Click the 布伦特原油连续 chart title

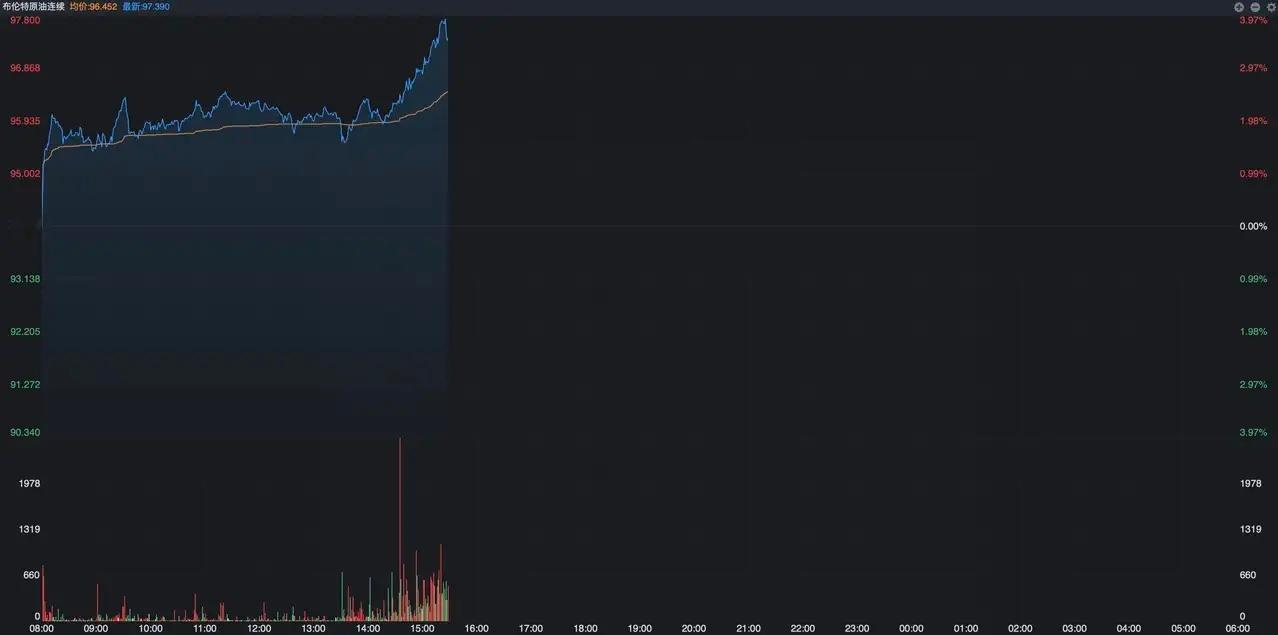pyautogui.click(x=33, y=6)
